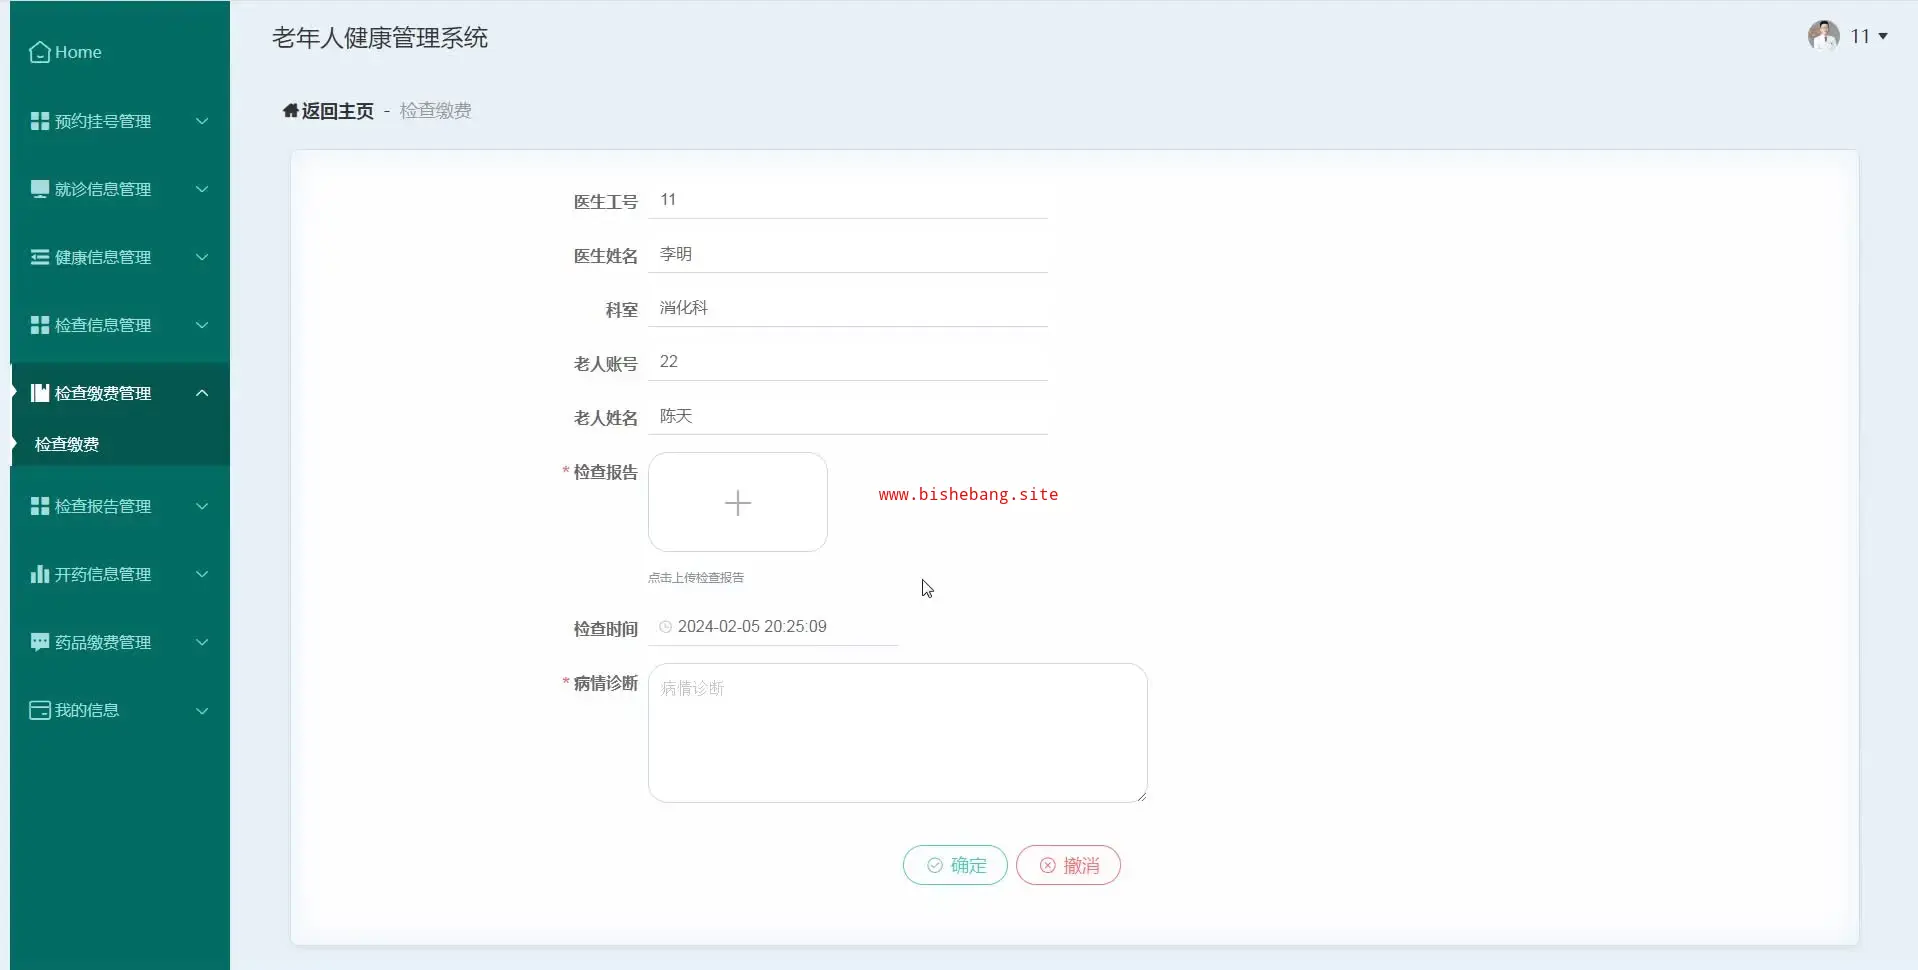Click the home icon beside 返回主页
1918x970 pixels.
click(x=291, y=111)
